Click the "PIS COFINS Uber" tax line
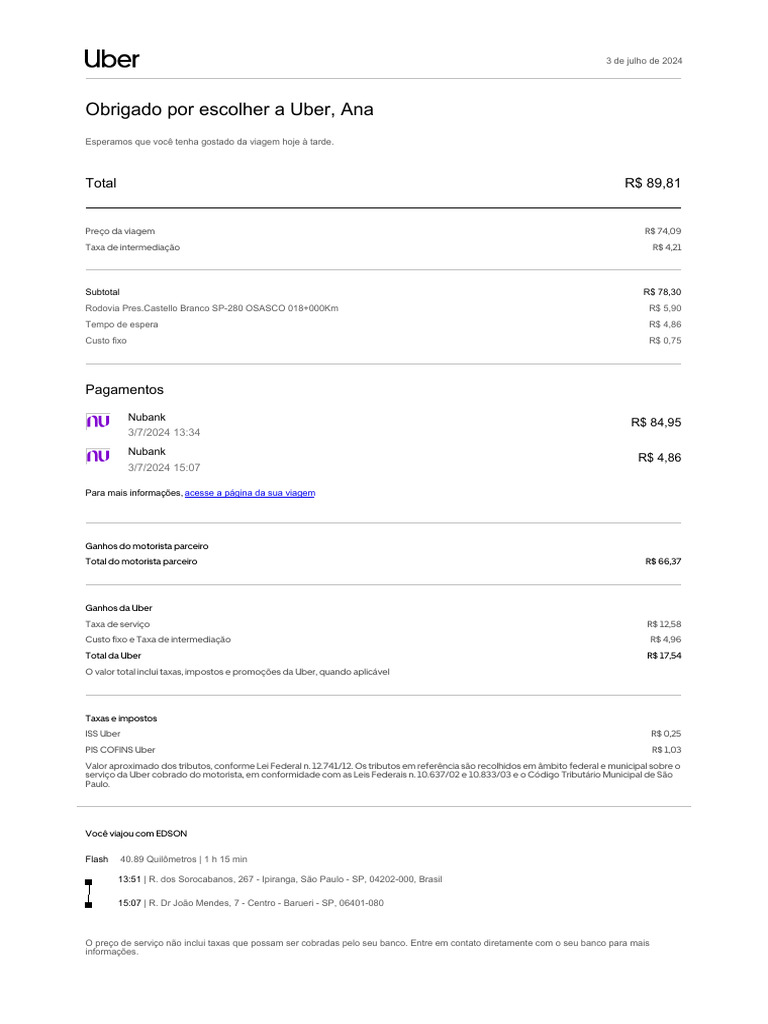The width and height of the screenshot is (768, 1024). click(120, 750)
